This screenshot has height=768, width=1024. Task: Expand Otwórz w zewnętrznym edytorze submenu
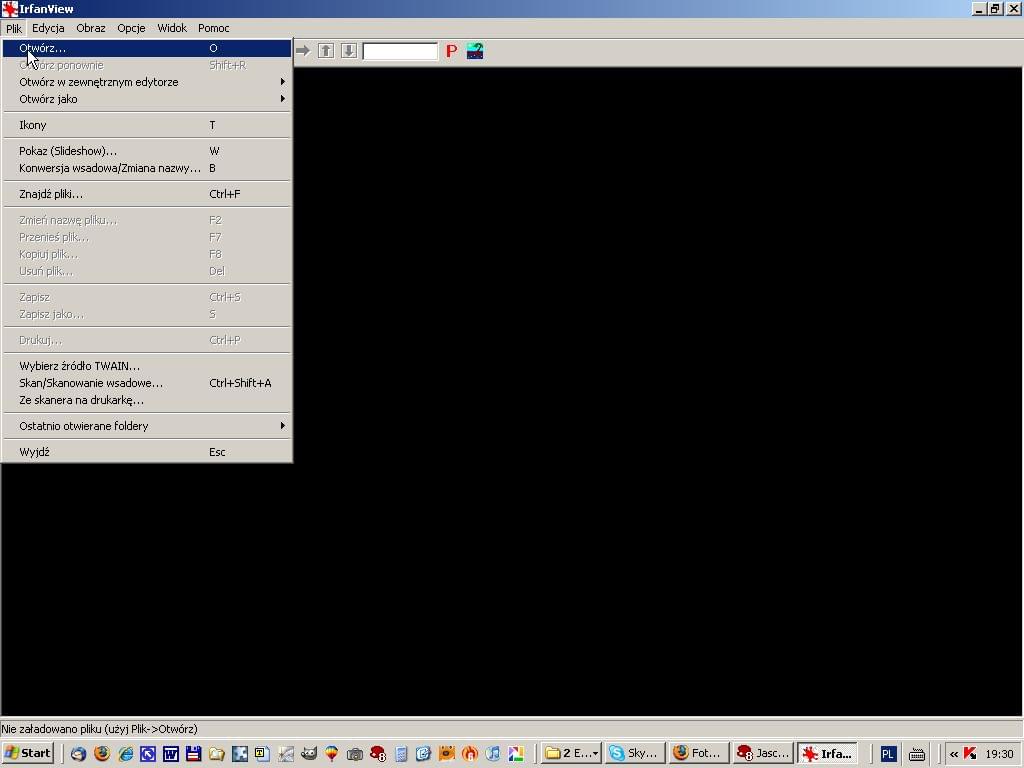pos(147,82)
